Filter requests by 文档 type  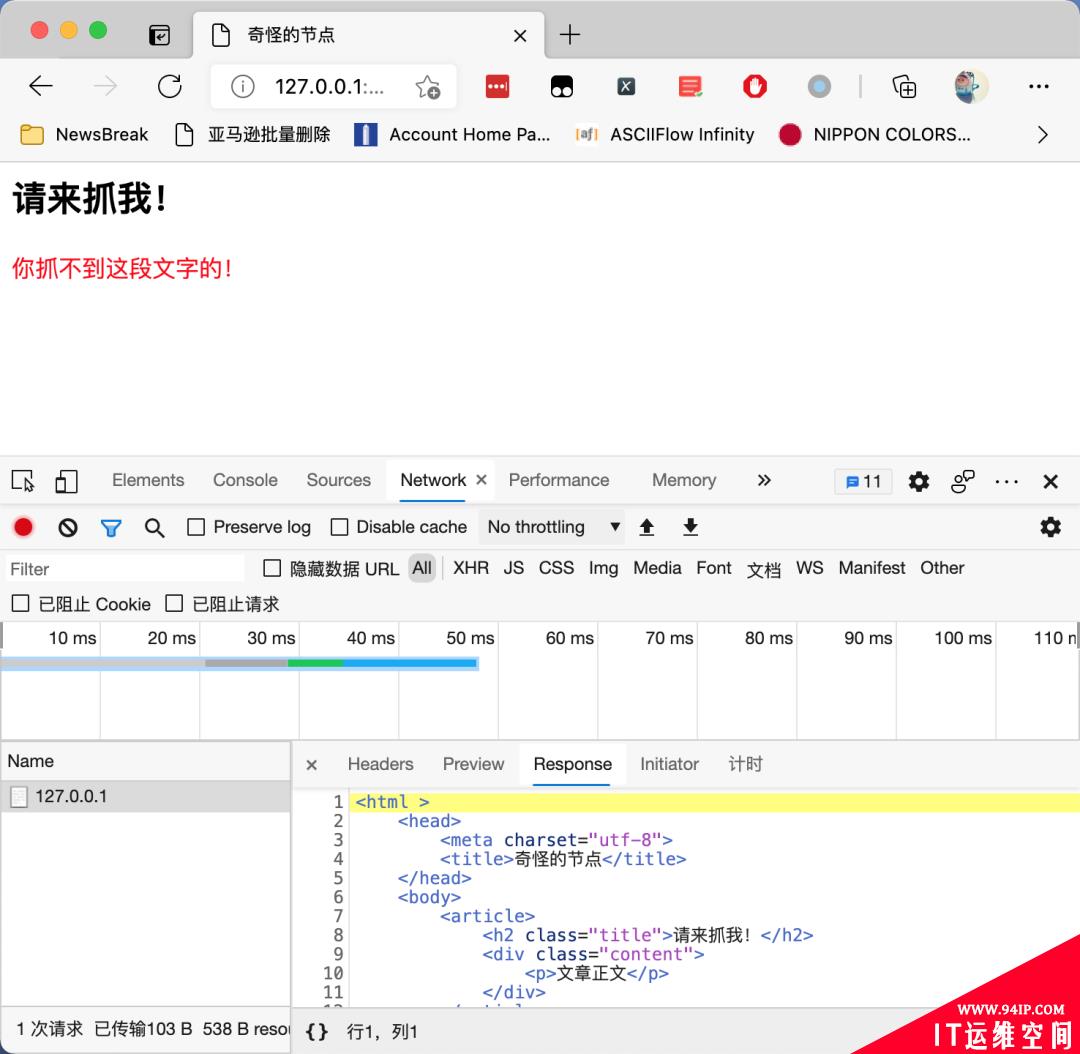click(x=763, y=569)
